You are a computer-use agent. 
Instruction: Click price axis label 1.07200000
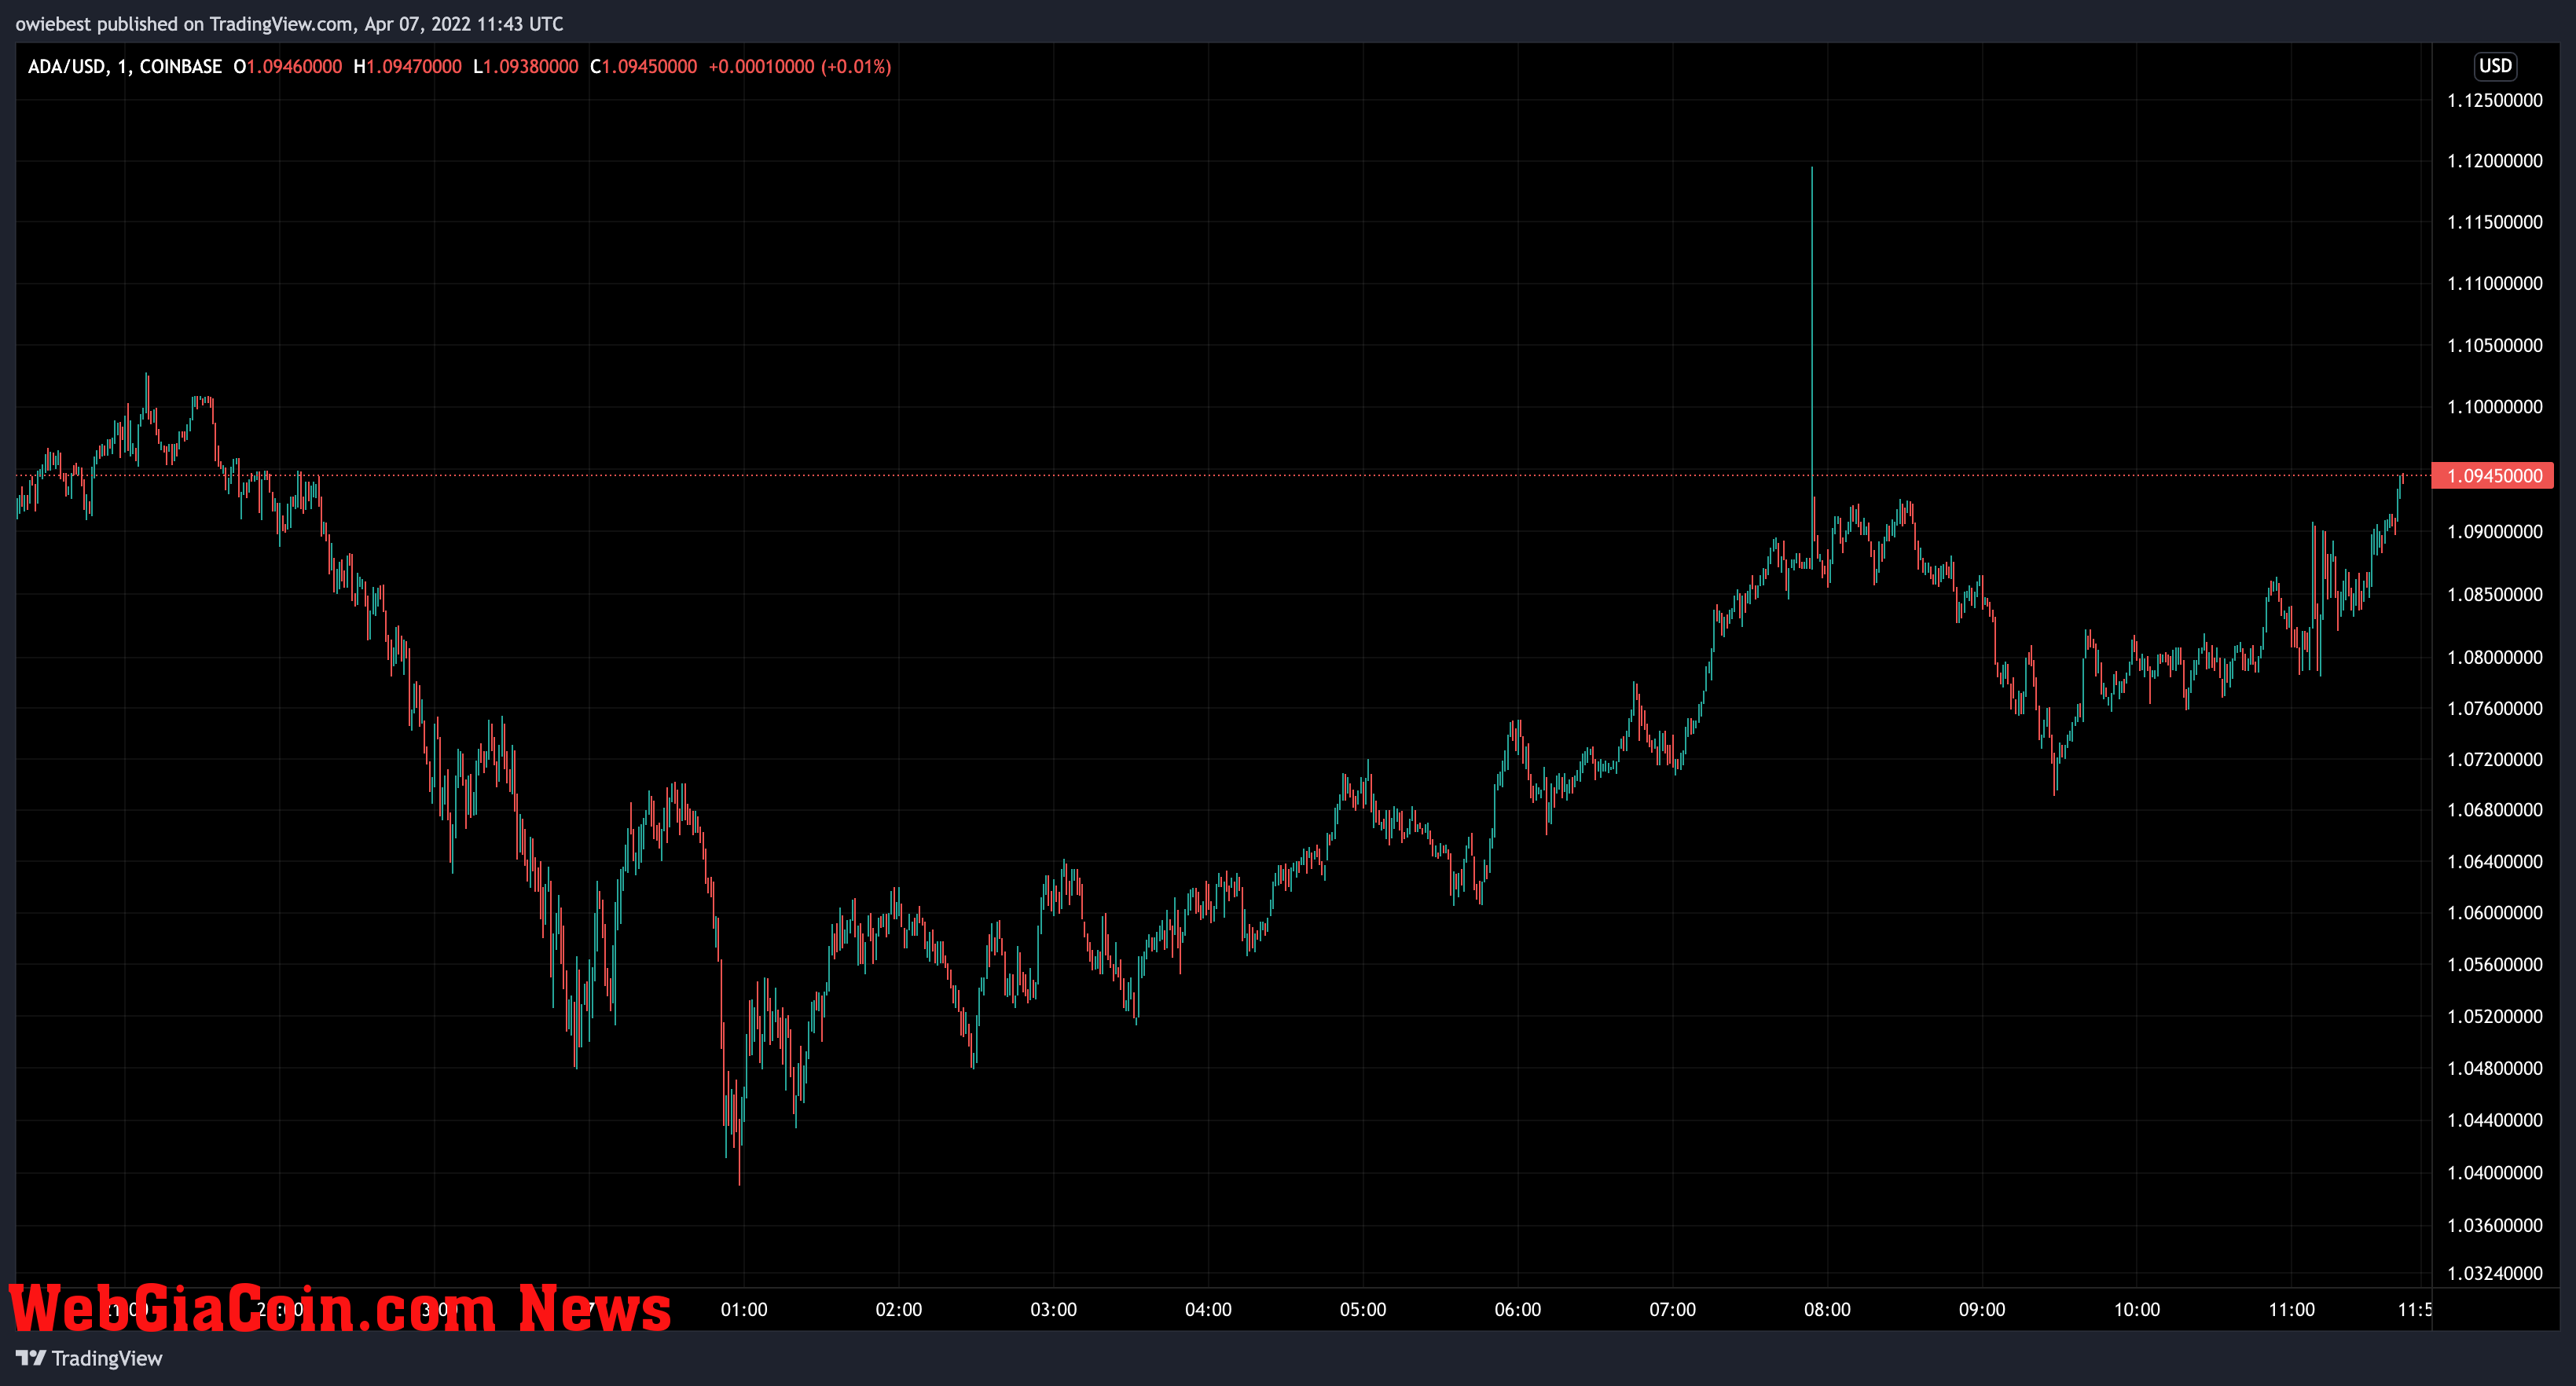click(2495, 760)
